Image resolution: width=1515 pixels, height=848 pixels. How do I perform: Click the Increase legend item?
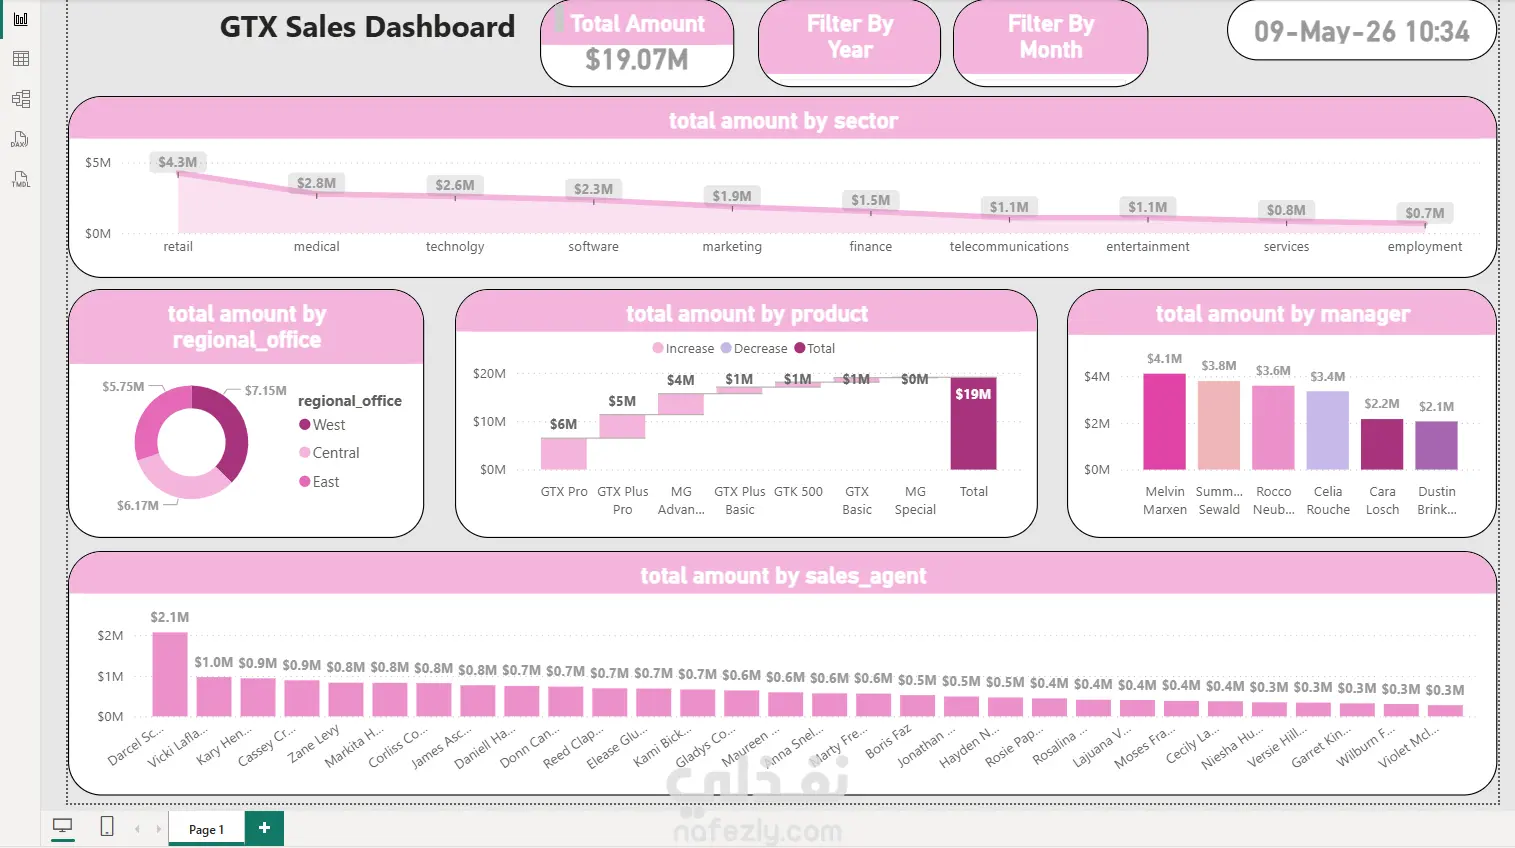pyautogui.click(x=683, y=348)
